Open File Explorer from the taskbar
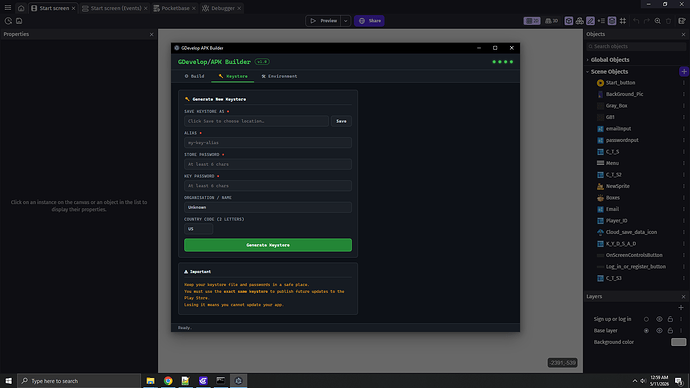This screenshot has height=388, width=690. tap(150, 381)
